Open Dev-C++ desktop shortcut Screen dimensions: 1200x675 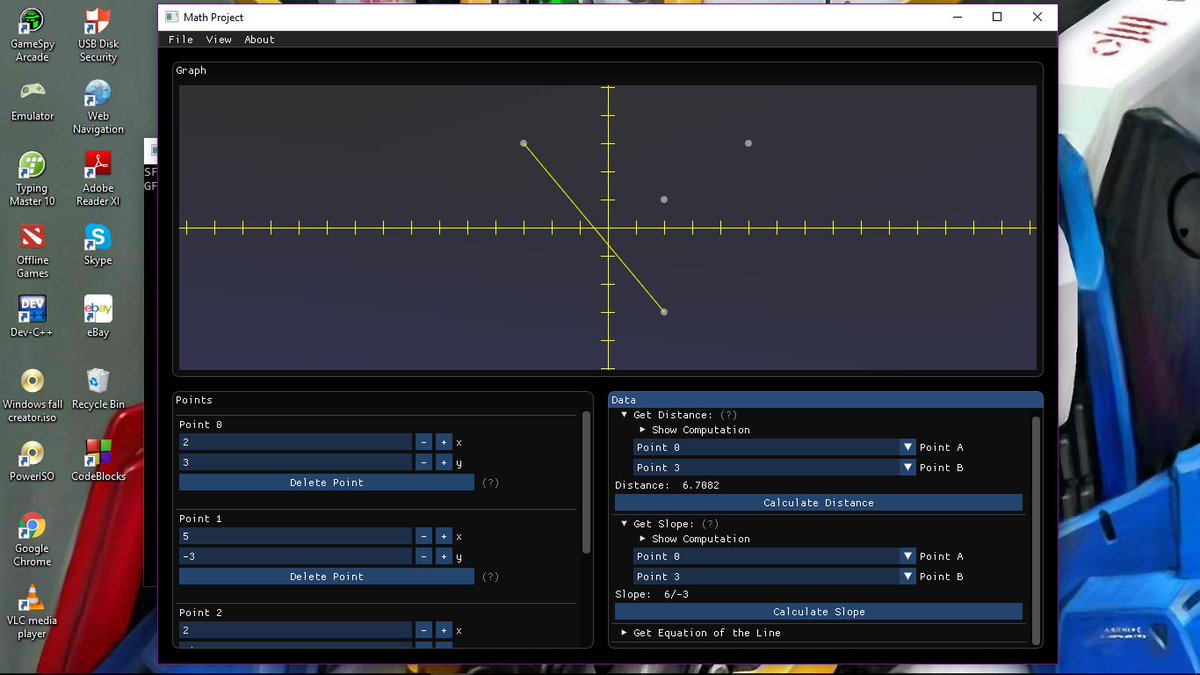click(32, 316)
